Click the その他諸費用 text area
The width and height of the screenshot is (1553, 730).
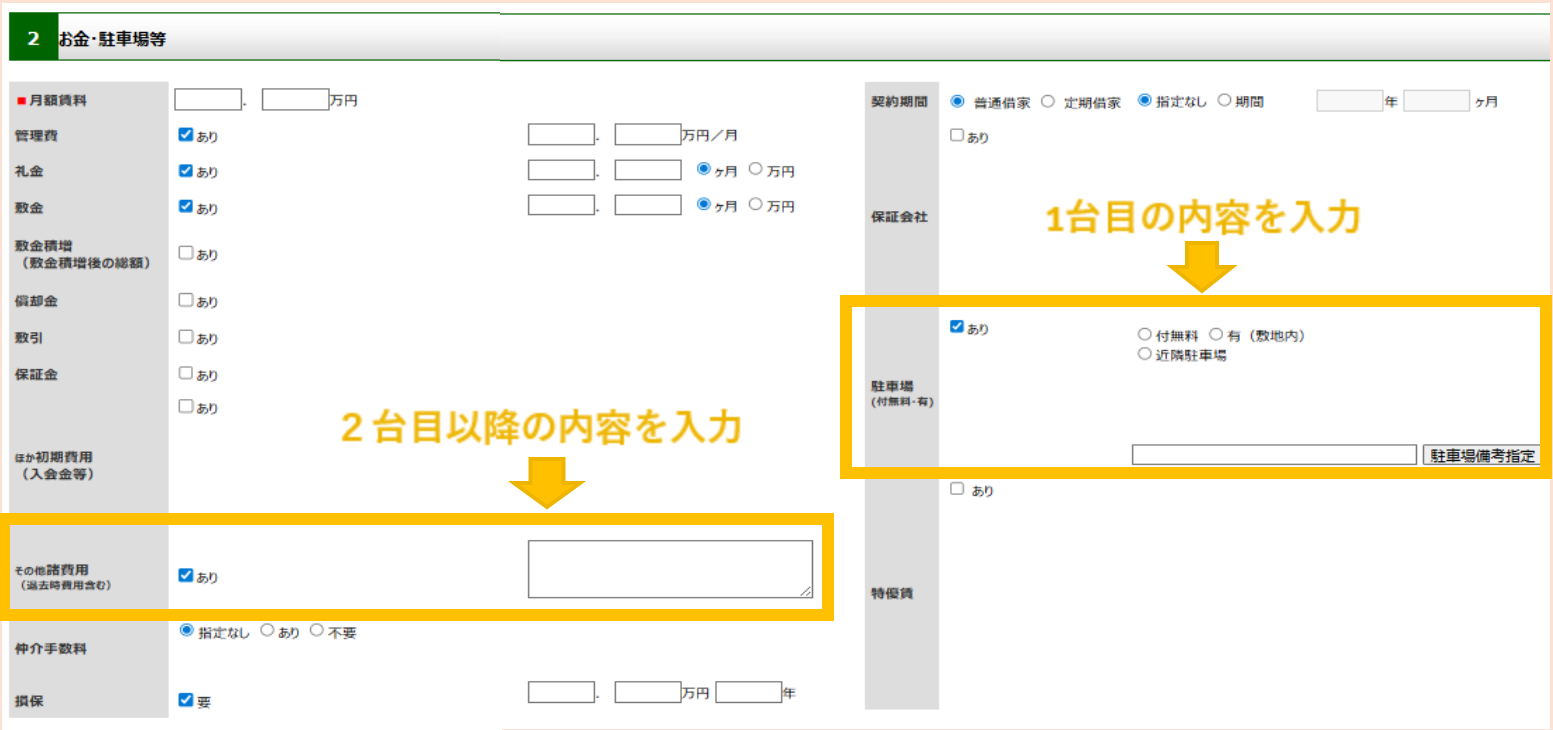coord(670,569)
